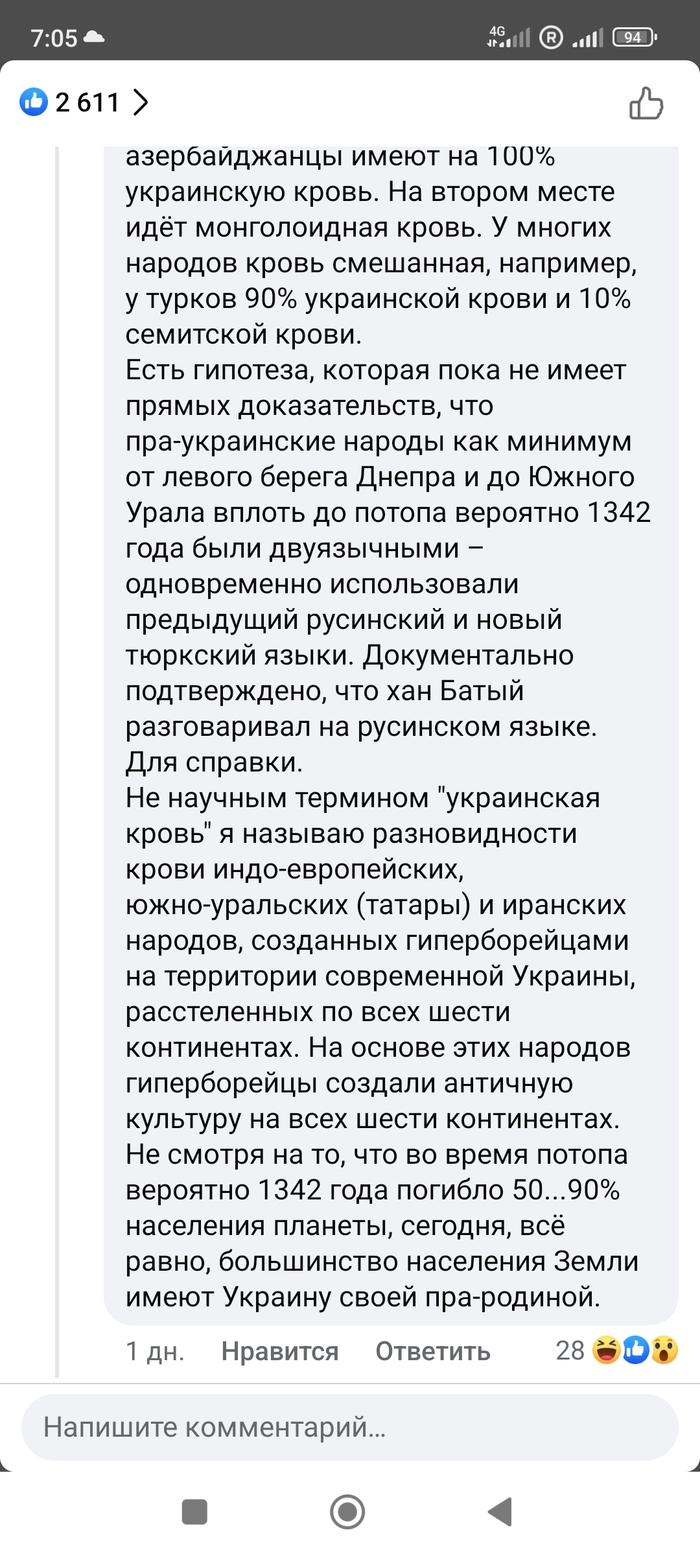This screenshot has height=1556, width=700.
Task: Tap the 4G signal indicator
Action: (x=508, y=38)
